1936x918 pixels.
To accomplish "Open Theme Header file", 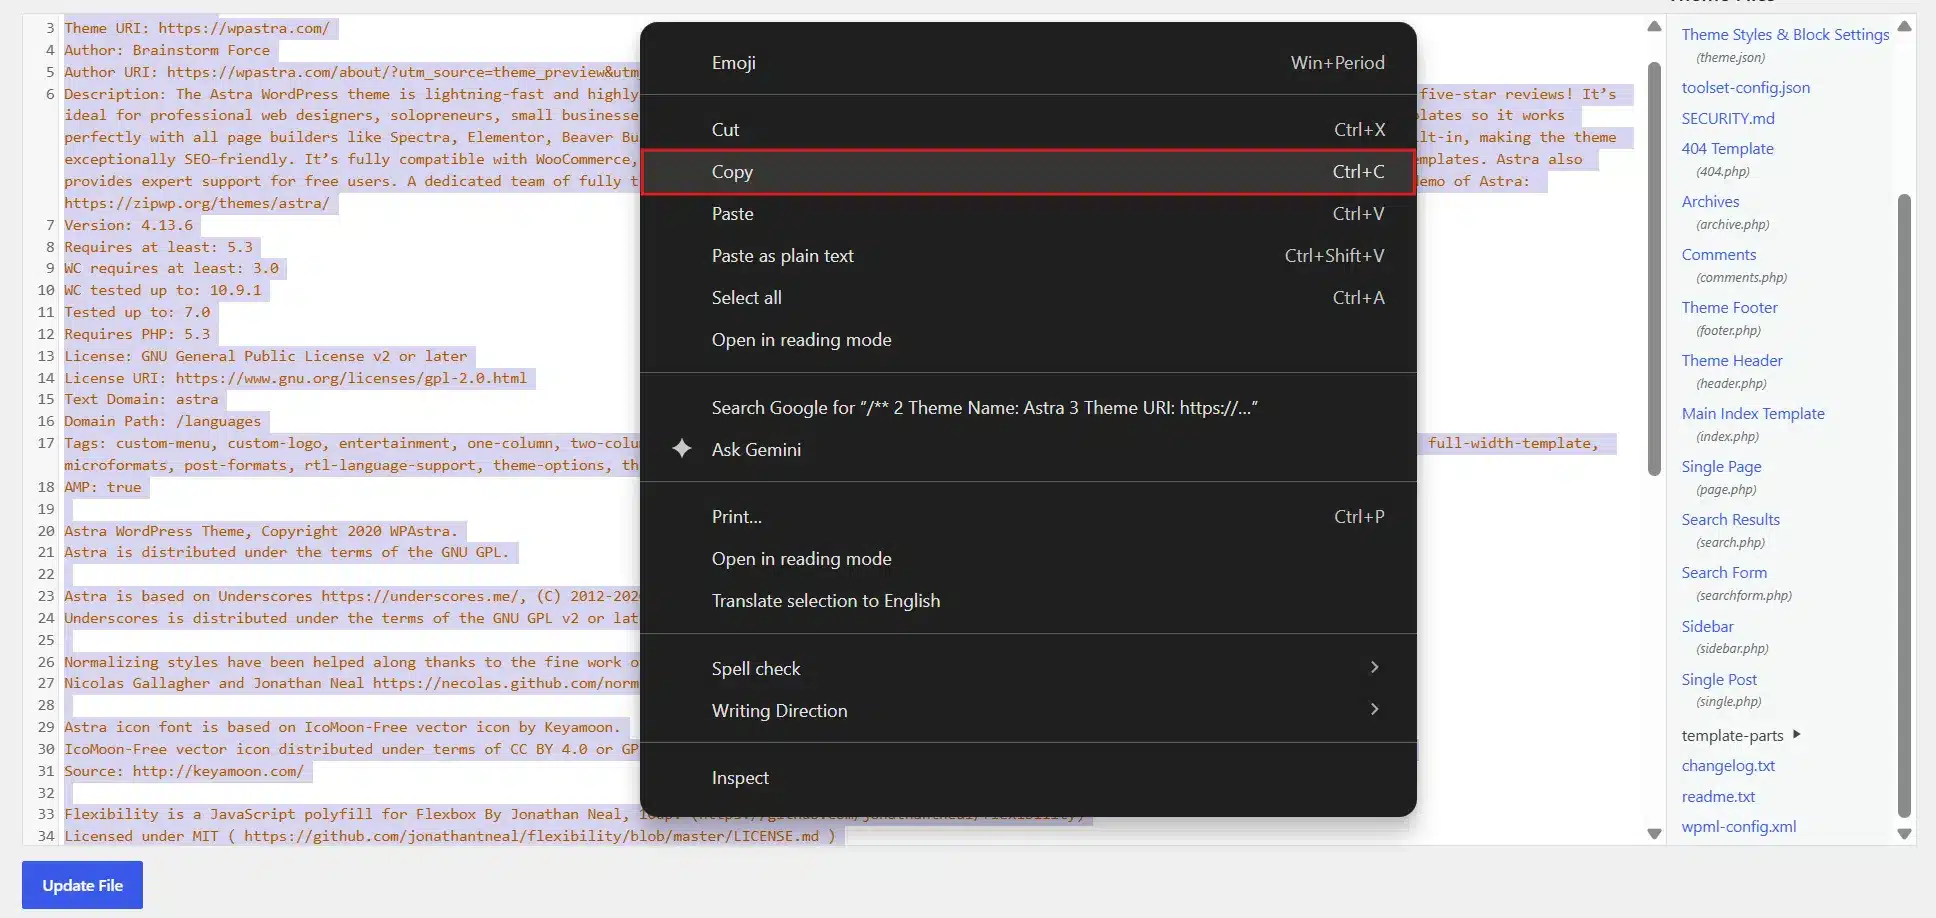I will (1732, 360).
